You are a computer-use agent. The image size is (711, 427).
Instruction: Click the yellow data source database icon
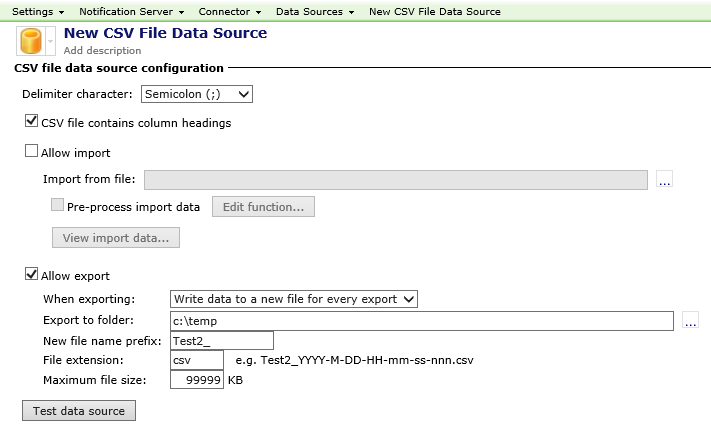tap(32, 41)
